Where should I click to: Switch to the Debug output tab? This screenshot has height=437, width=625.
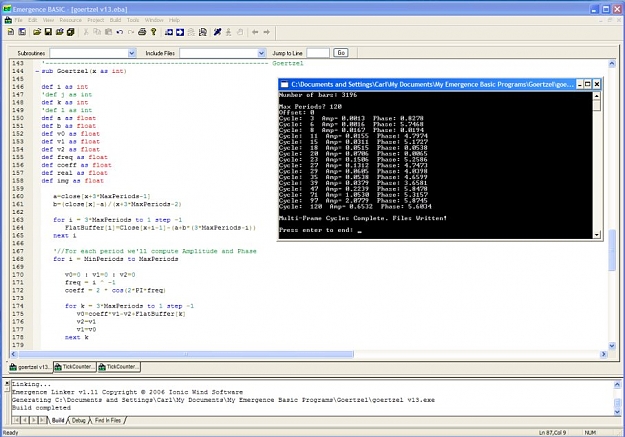79,420
